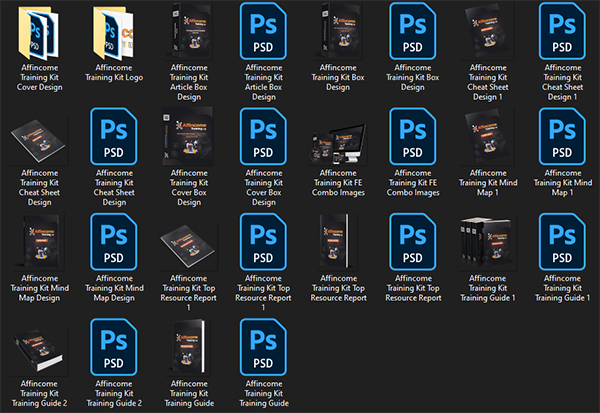Select the Cheat Sheet Design 1 PSD icon
Image resolution: width=600 pixels, height=413 pixels.
pos(562,31)
